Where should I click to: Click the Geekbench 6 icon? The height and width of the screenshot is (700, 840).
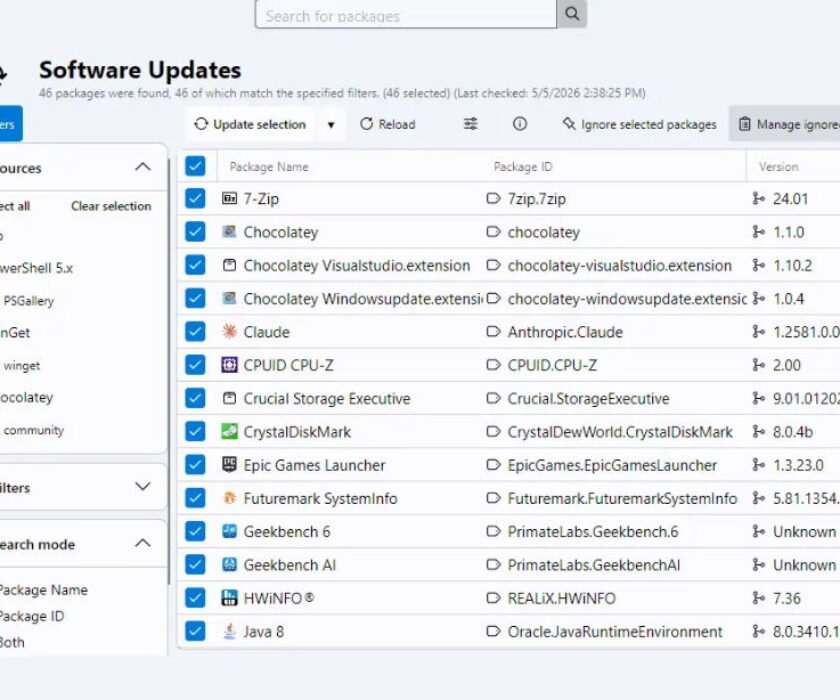[x=229, y=531]
